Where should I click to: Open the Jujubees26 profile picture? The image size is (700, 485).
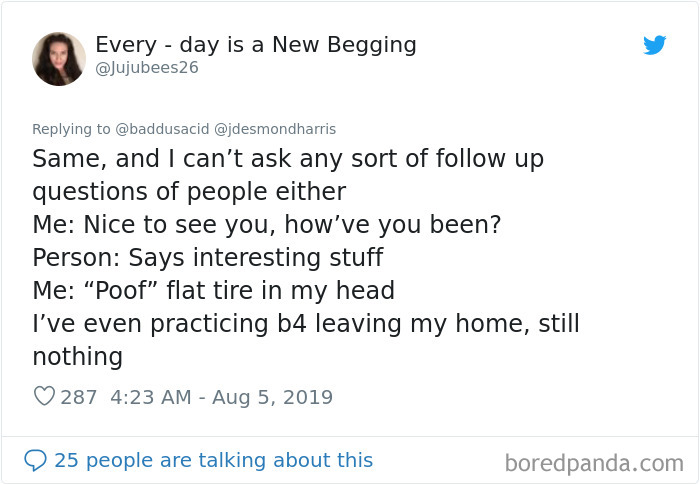[59, 59]
